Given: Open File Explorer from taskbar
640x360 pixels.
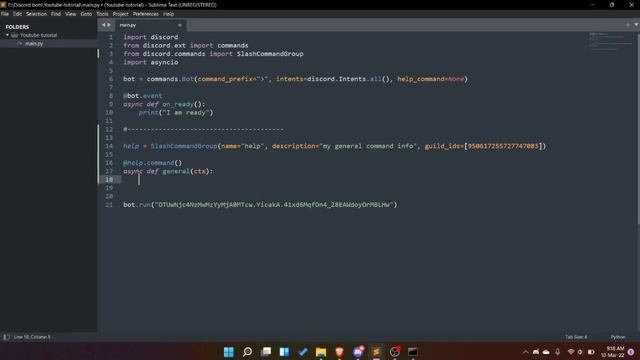Looking at the screenshot, I should [321, 352].
